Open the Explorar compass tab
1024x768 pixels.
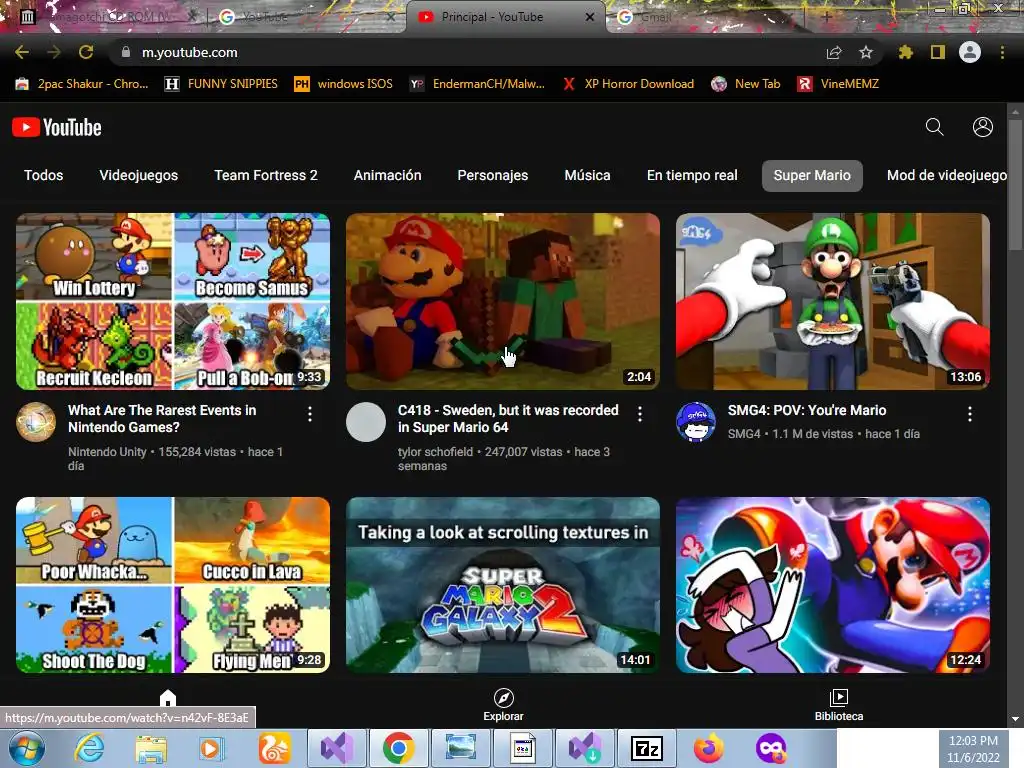(x=503, y=705)
